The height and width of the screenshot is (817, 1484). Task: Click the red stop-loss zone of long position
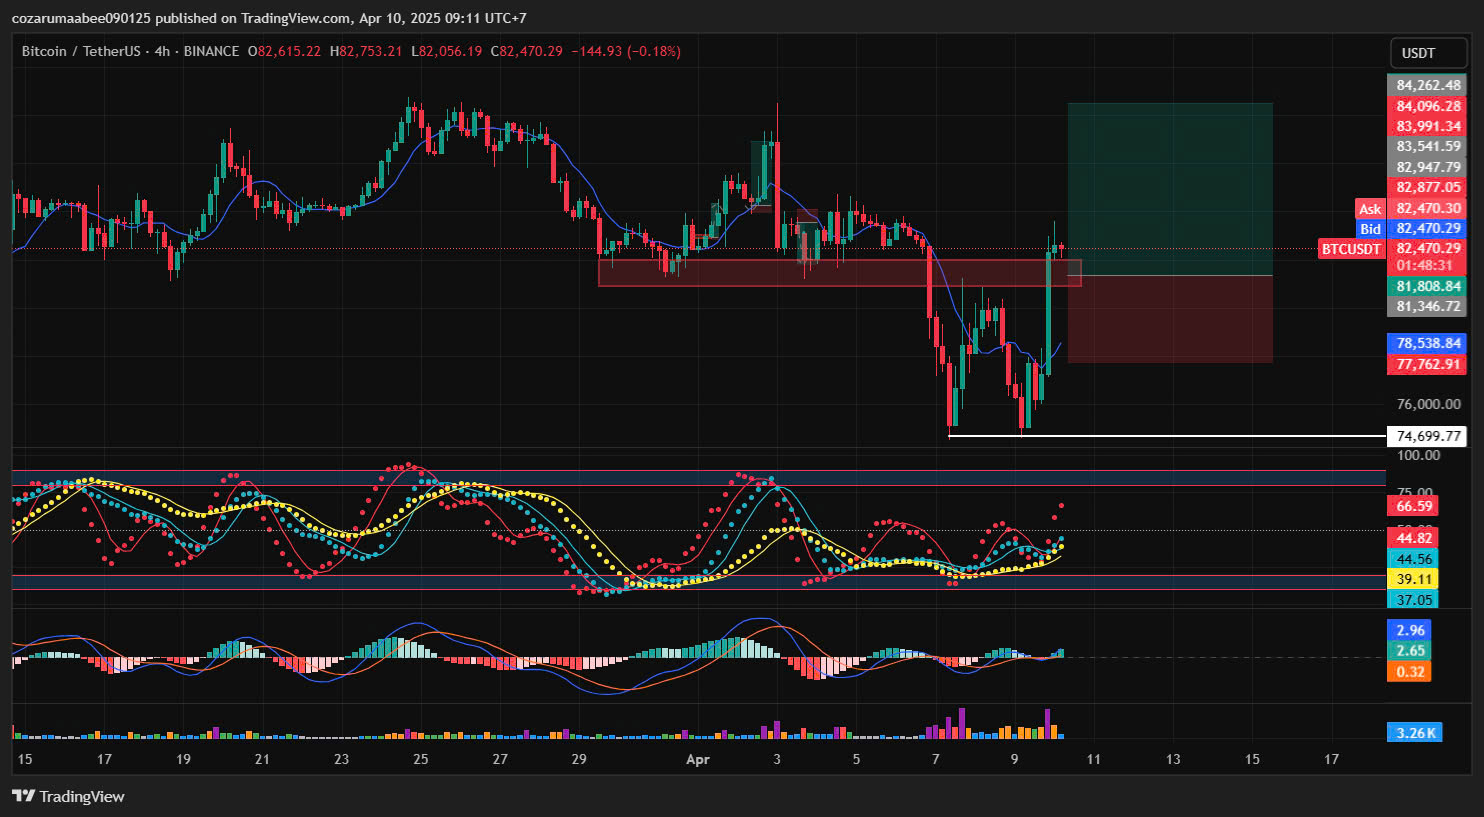click(1169, 318)
